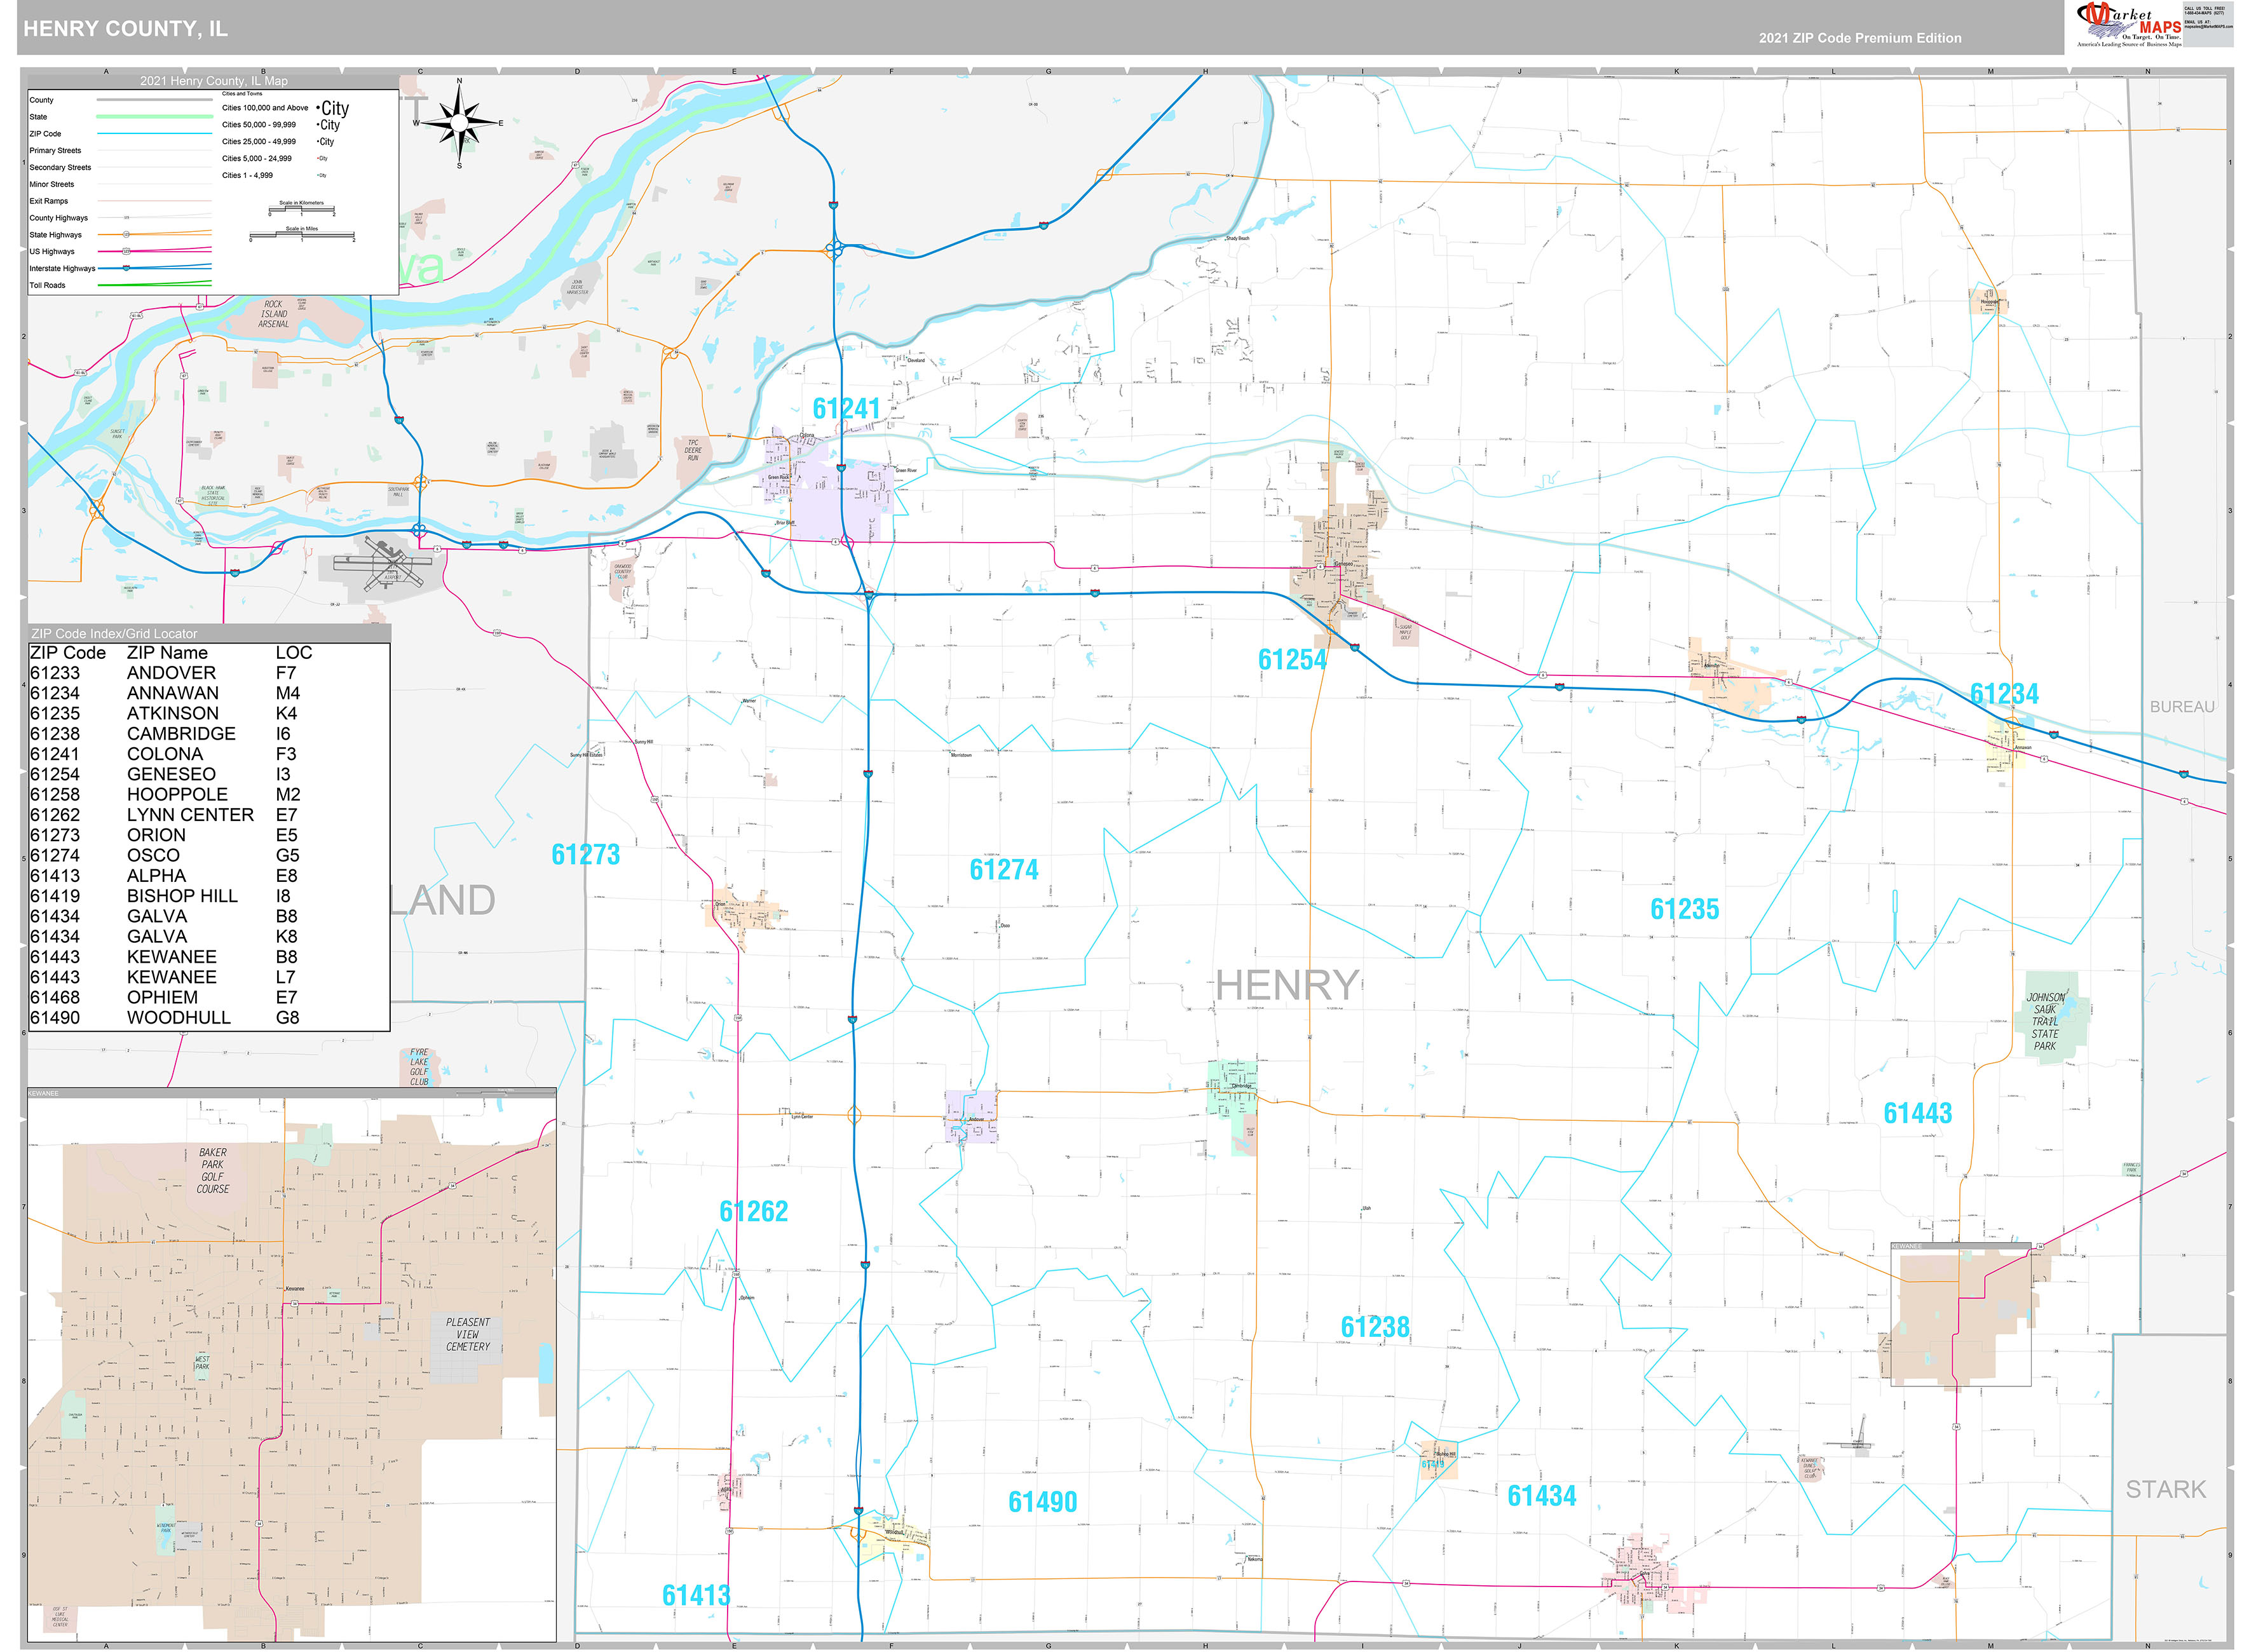The image size is (2249, 1652).
Task: Click the Cities 1 - 4,999 city dot
Action: 318,175
